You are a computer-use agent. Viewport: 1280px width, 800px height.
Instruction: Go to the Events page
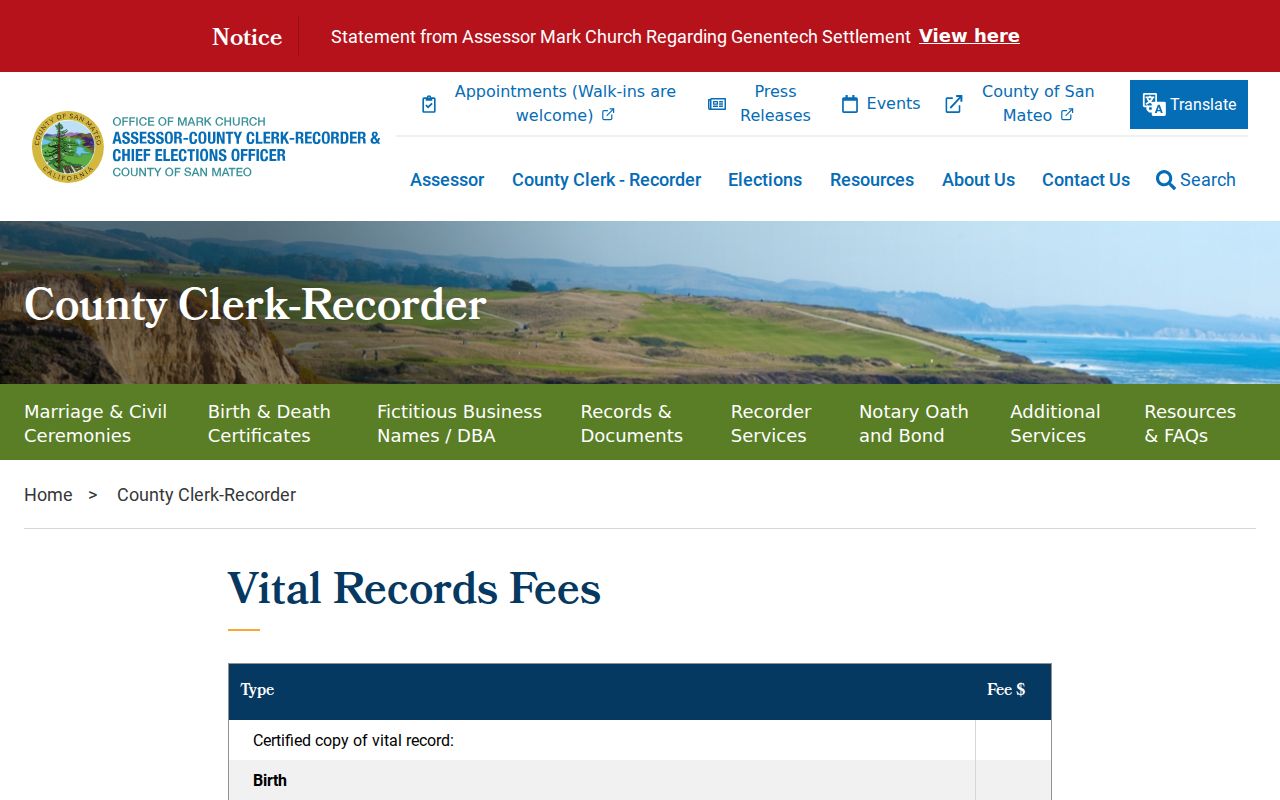click(893, 104)
